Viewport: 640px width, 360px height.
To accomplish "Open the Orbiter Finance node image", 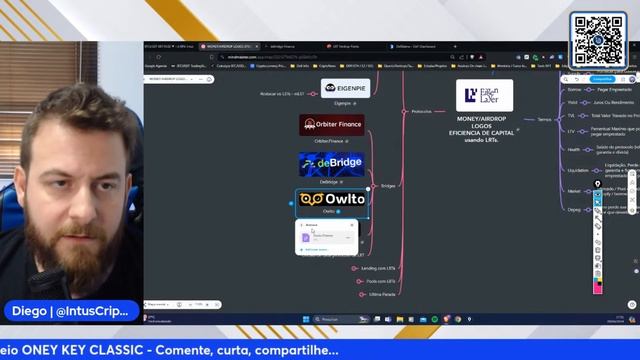I will pos(331,124).
